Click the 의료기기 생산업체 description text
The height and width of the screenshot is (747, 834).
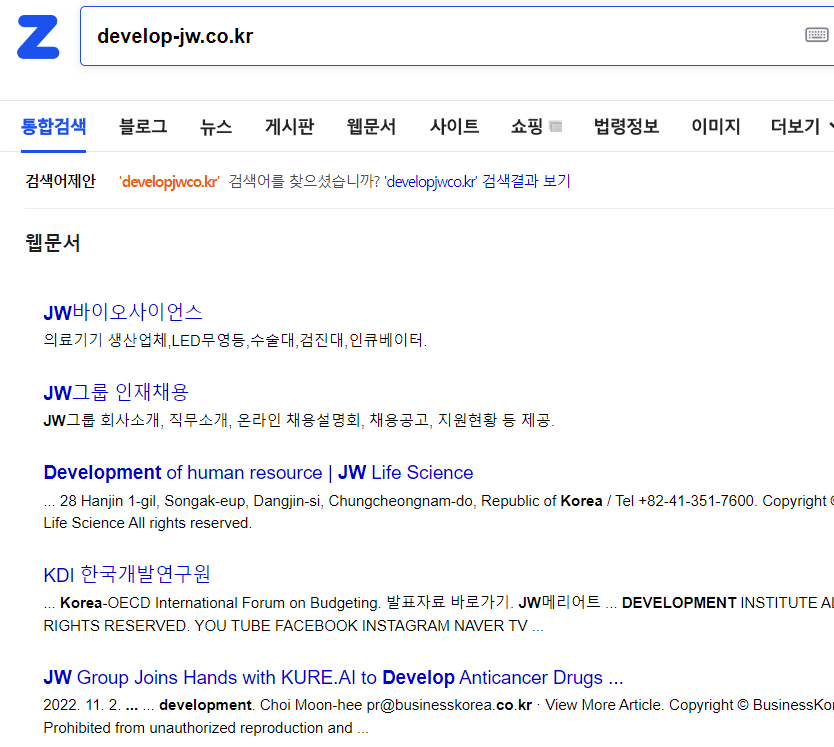235,340
